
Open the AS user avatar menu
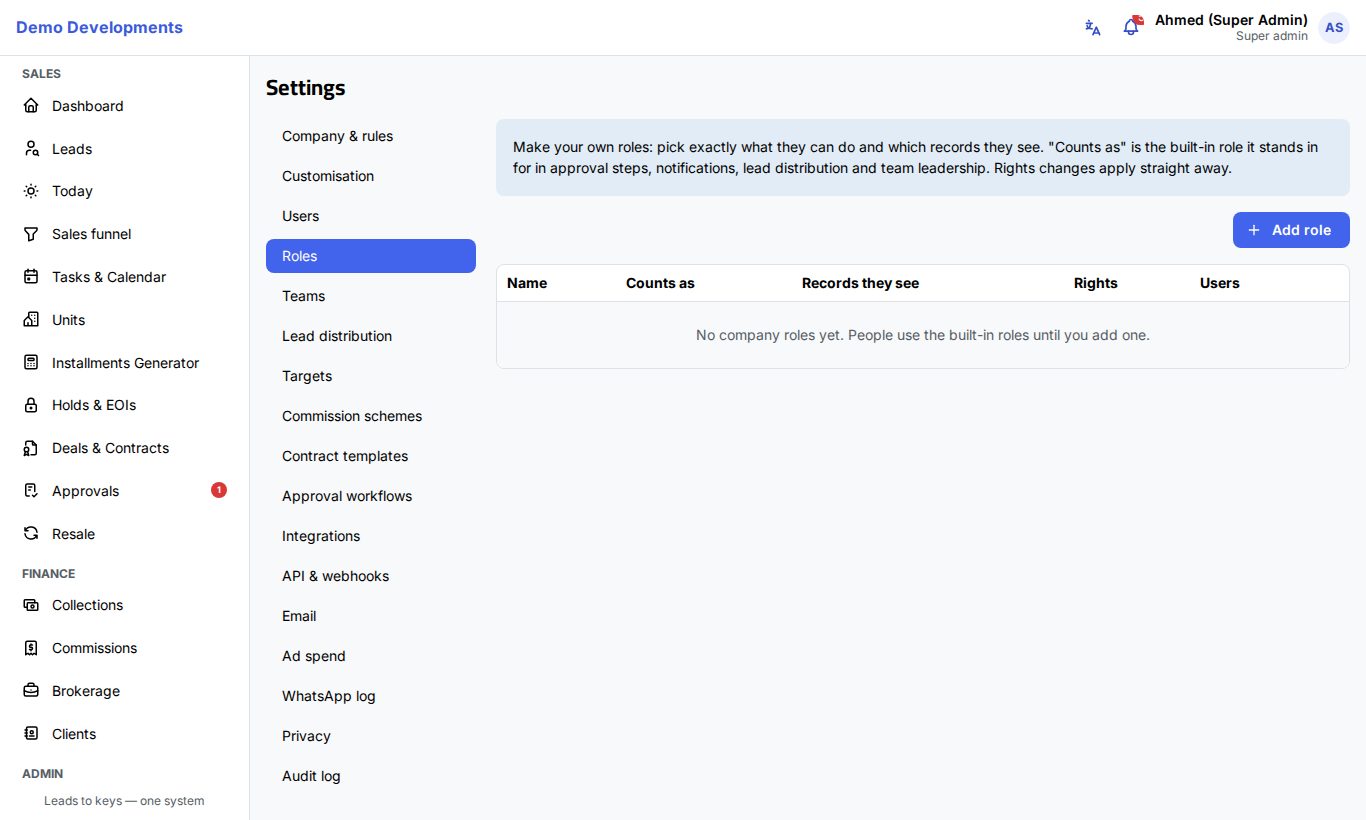(1334, 28)
